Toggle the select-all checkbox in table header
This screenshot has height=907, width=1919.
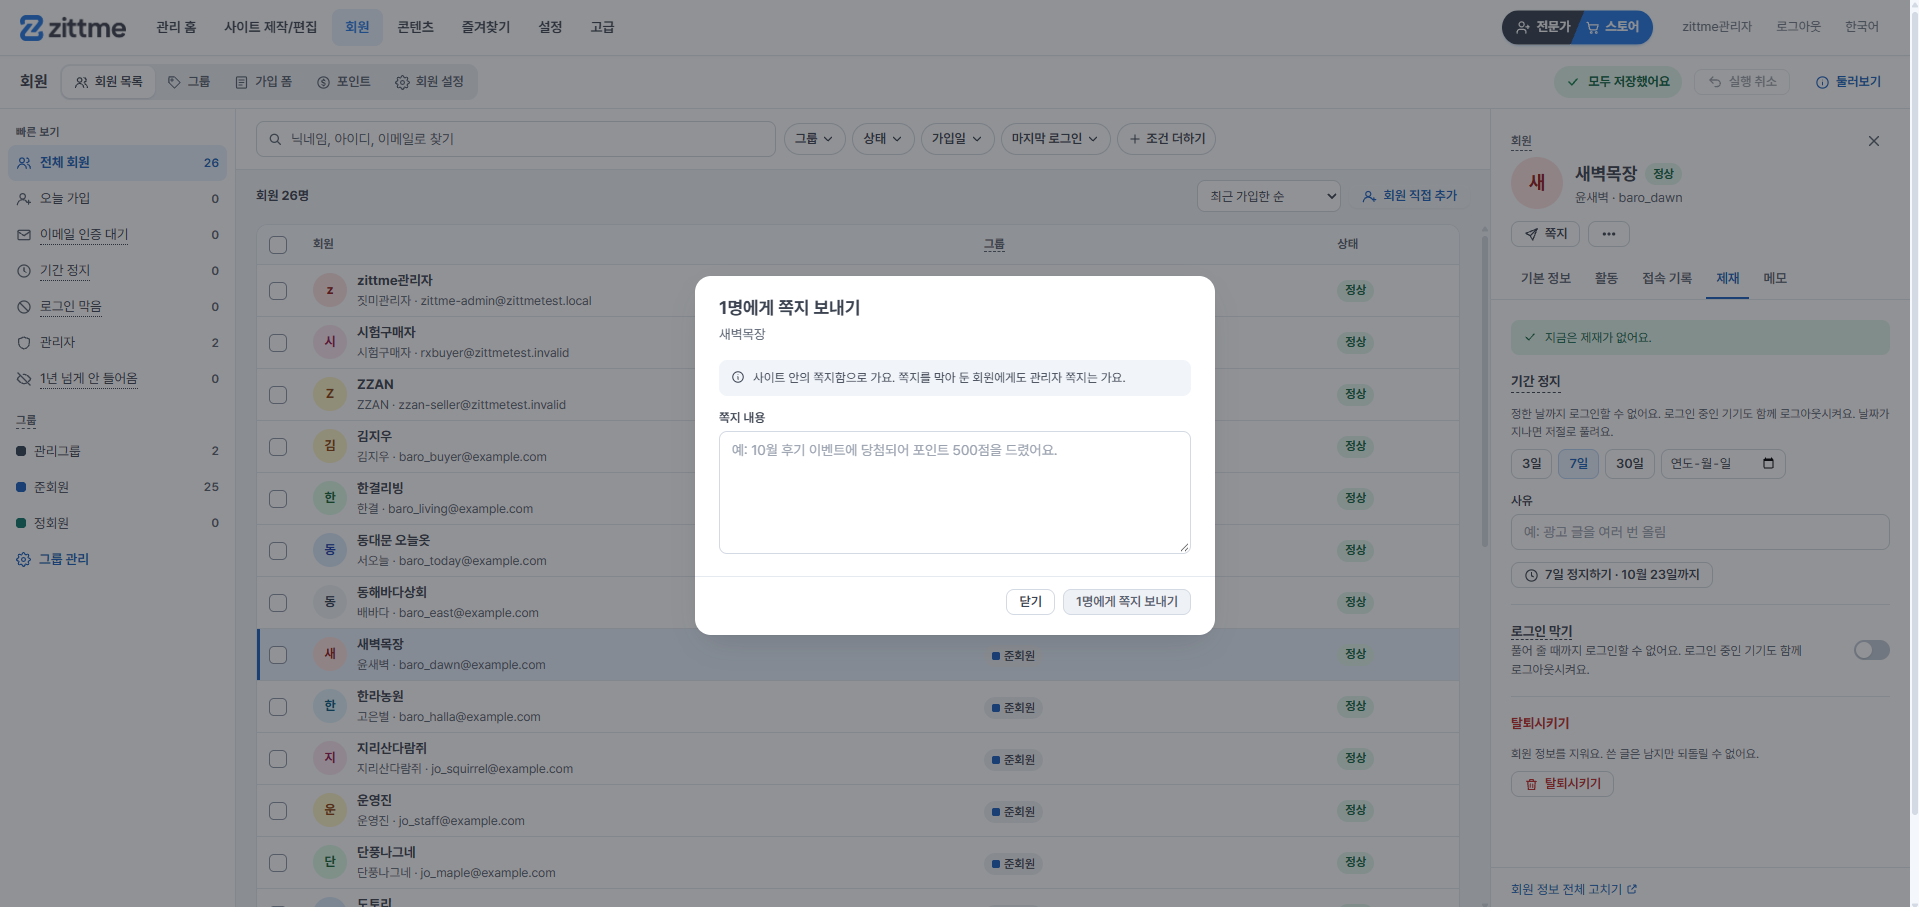coord(278,245)
